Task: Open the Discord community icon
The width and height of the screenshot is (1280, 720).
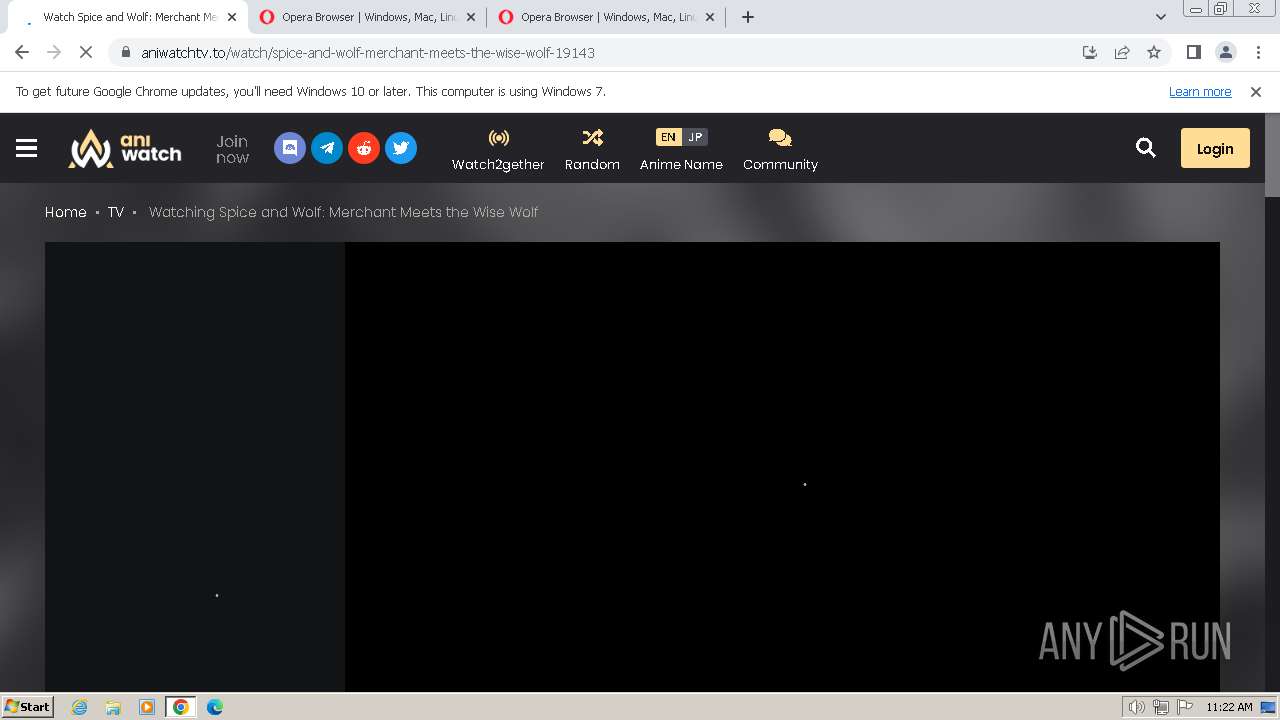Action: click(290, 148)
